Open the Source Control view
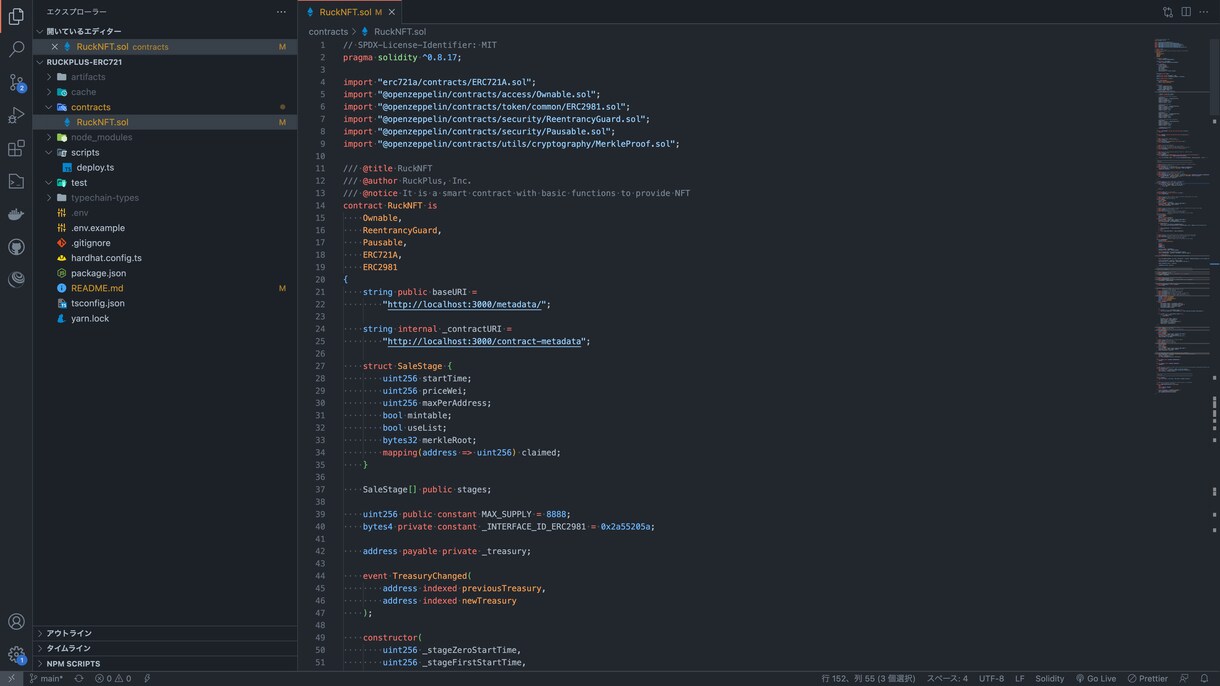Screen dimensions: 1220x686 pos(16,82)
